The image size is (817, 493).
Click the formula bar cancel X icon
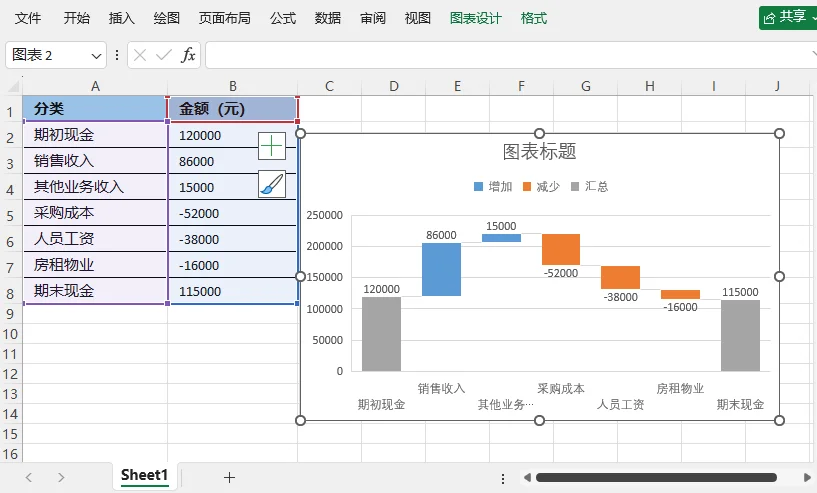[140, 55]
